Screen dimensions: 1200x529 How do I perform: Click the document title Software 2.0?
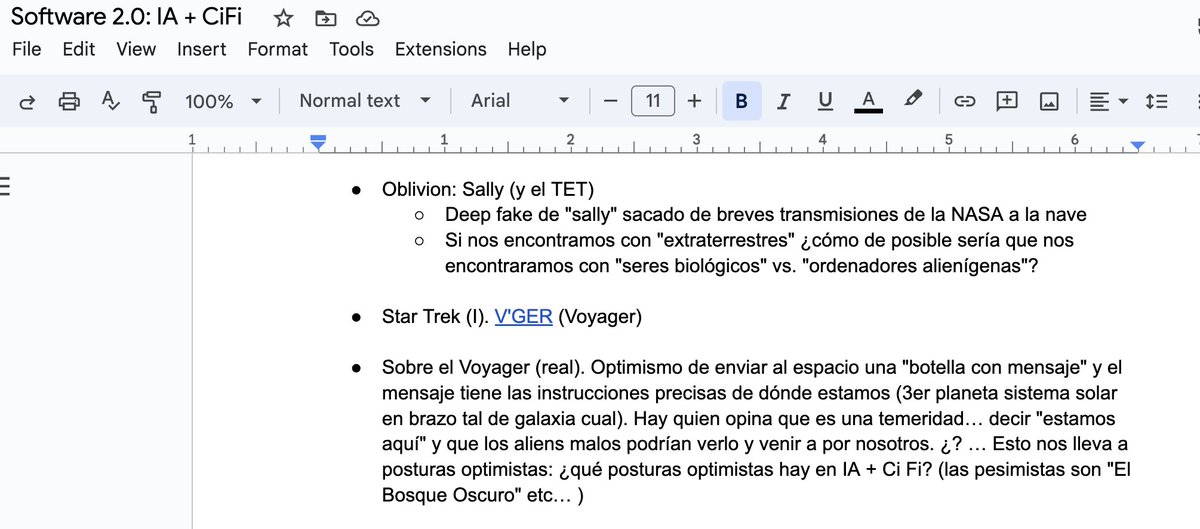point(127,17)
